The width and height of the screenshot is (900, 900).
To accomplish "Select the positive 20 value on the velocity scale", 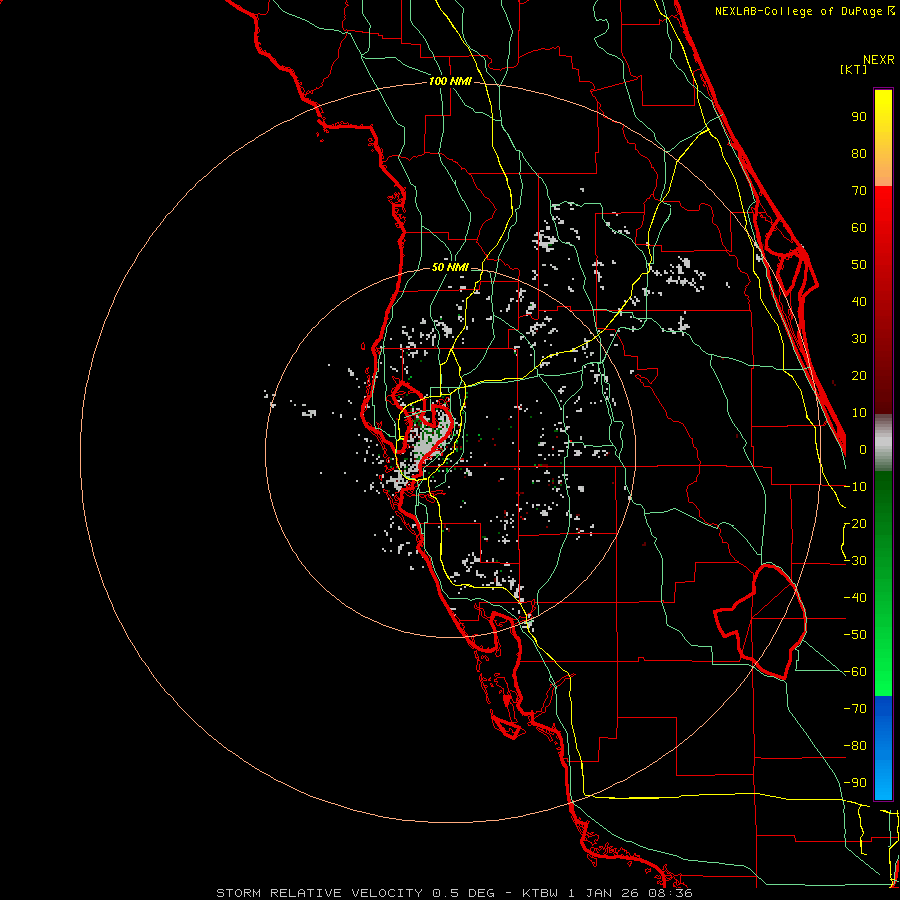I will pyautogui.click(x=859, y=376).
